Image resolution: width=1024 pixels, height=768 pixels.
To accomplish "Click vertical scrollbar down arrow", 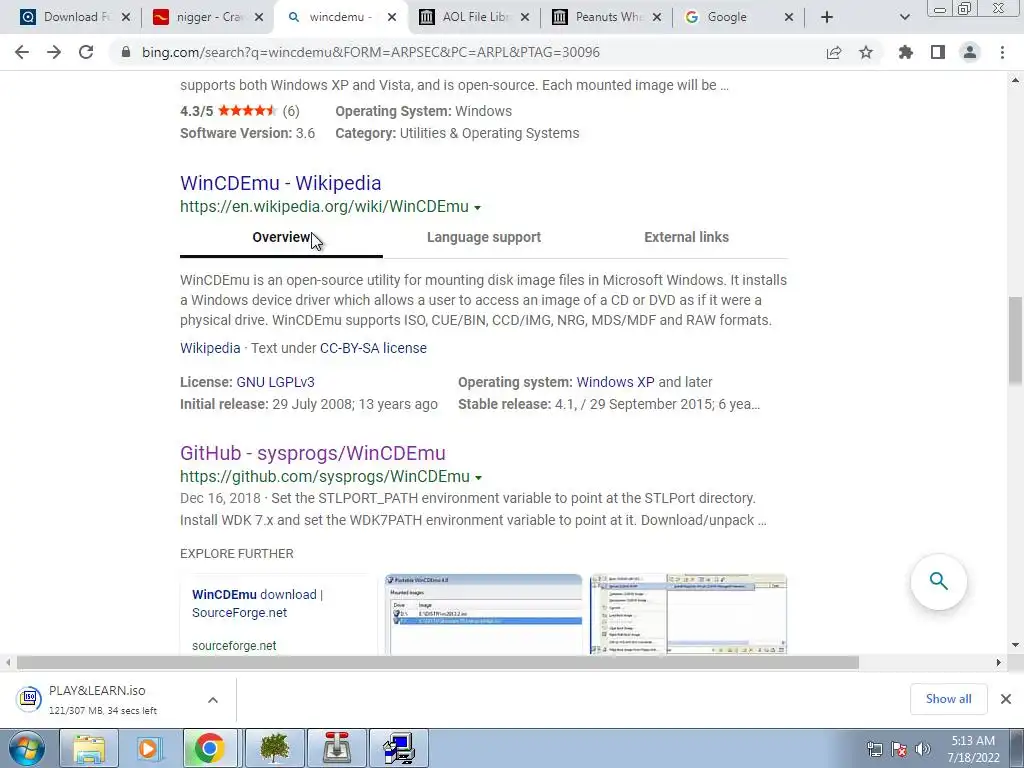I will (x=1015, y=646).
